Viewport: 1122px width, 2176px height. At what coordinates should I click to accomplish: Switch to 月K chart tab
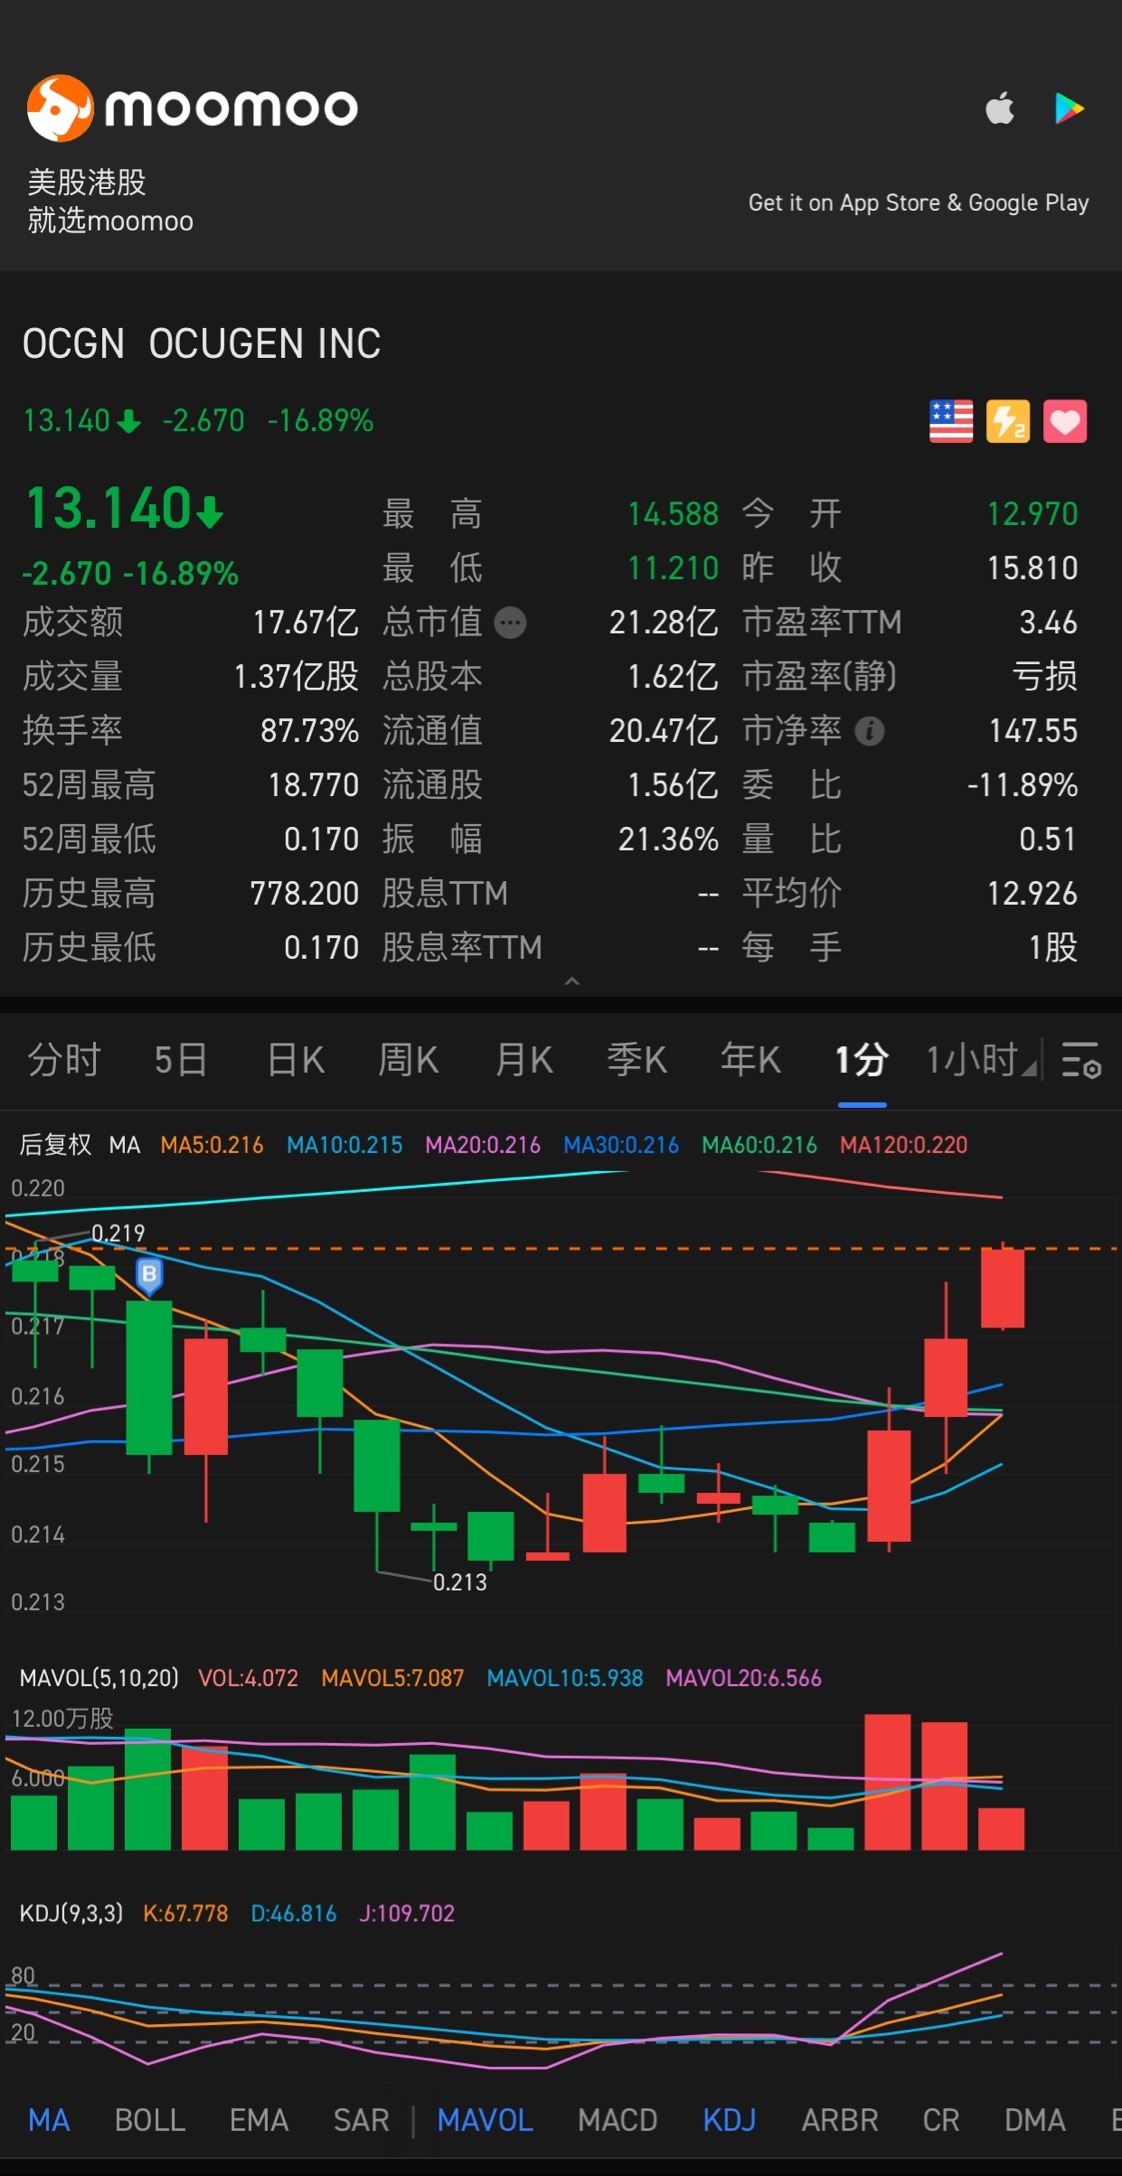(524, 1059)
